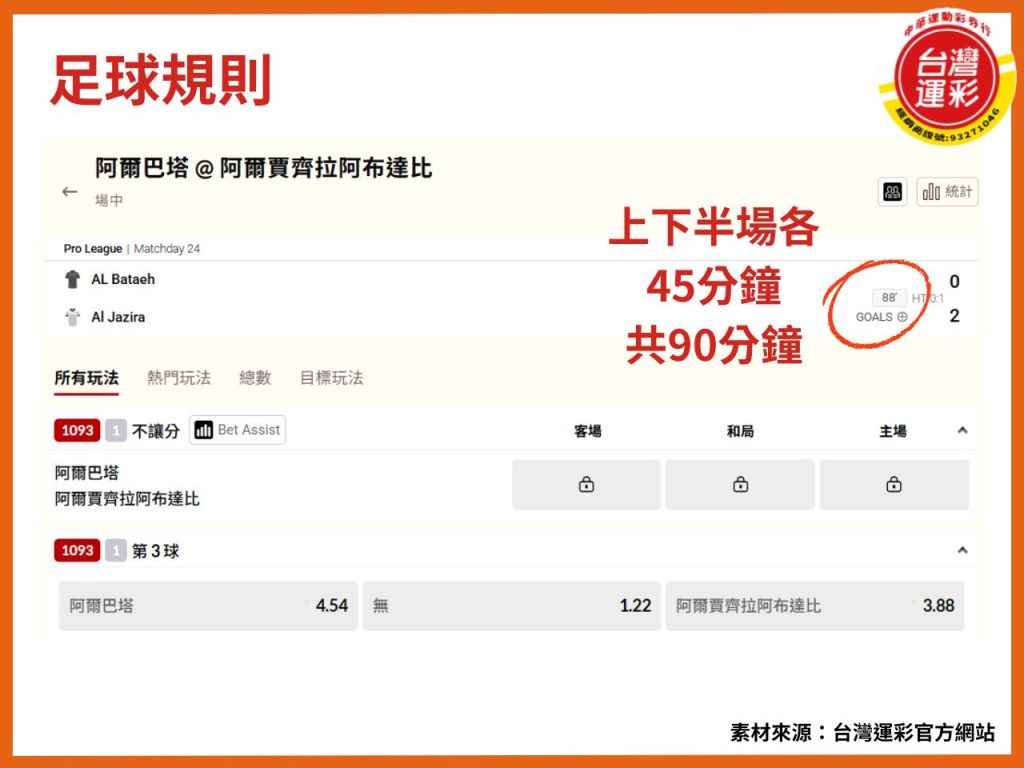Image resolution: width=1024 pixels, height=768 pixels.
Task: Open the 統計 statistics button
Action: tap(947, 192)
